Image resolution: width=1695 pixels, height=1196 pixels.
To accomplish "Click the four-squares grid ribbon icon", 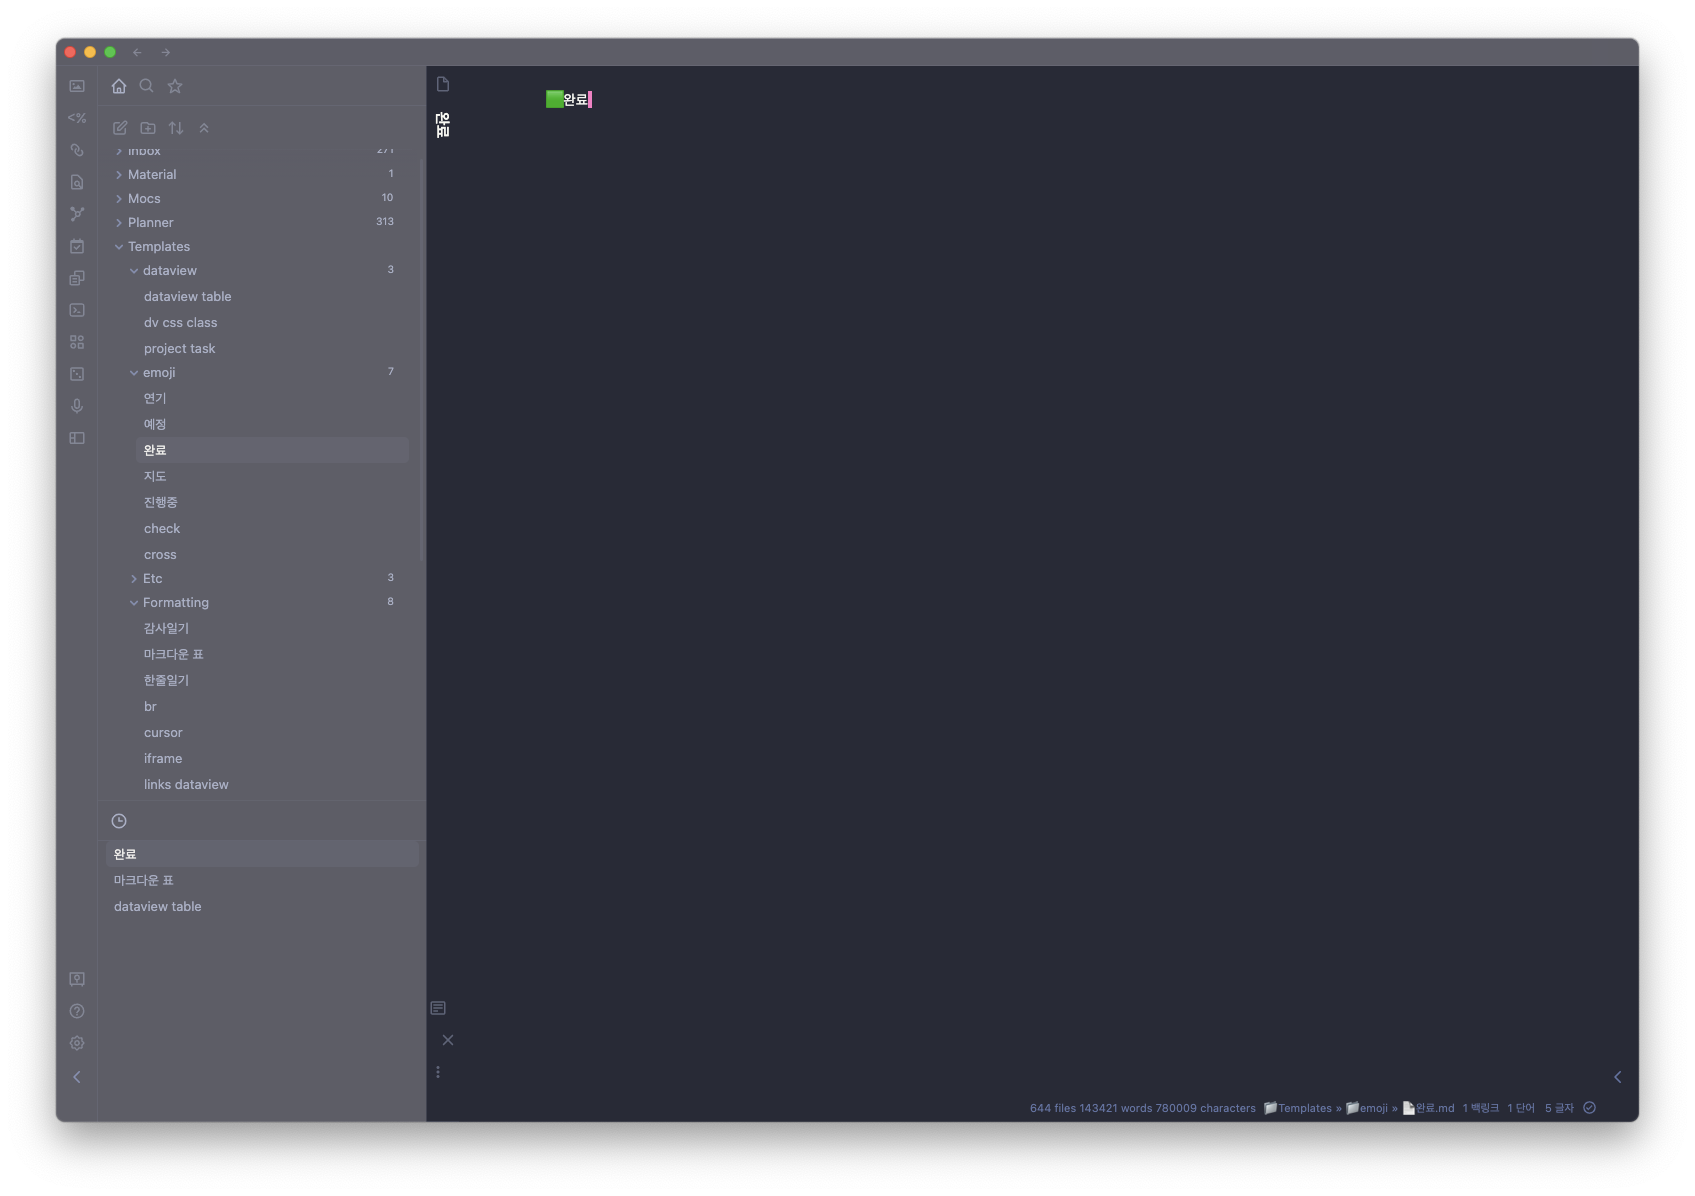I will pyautogui.click(x=77, y=342).
